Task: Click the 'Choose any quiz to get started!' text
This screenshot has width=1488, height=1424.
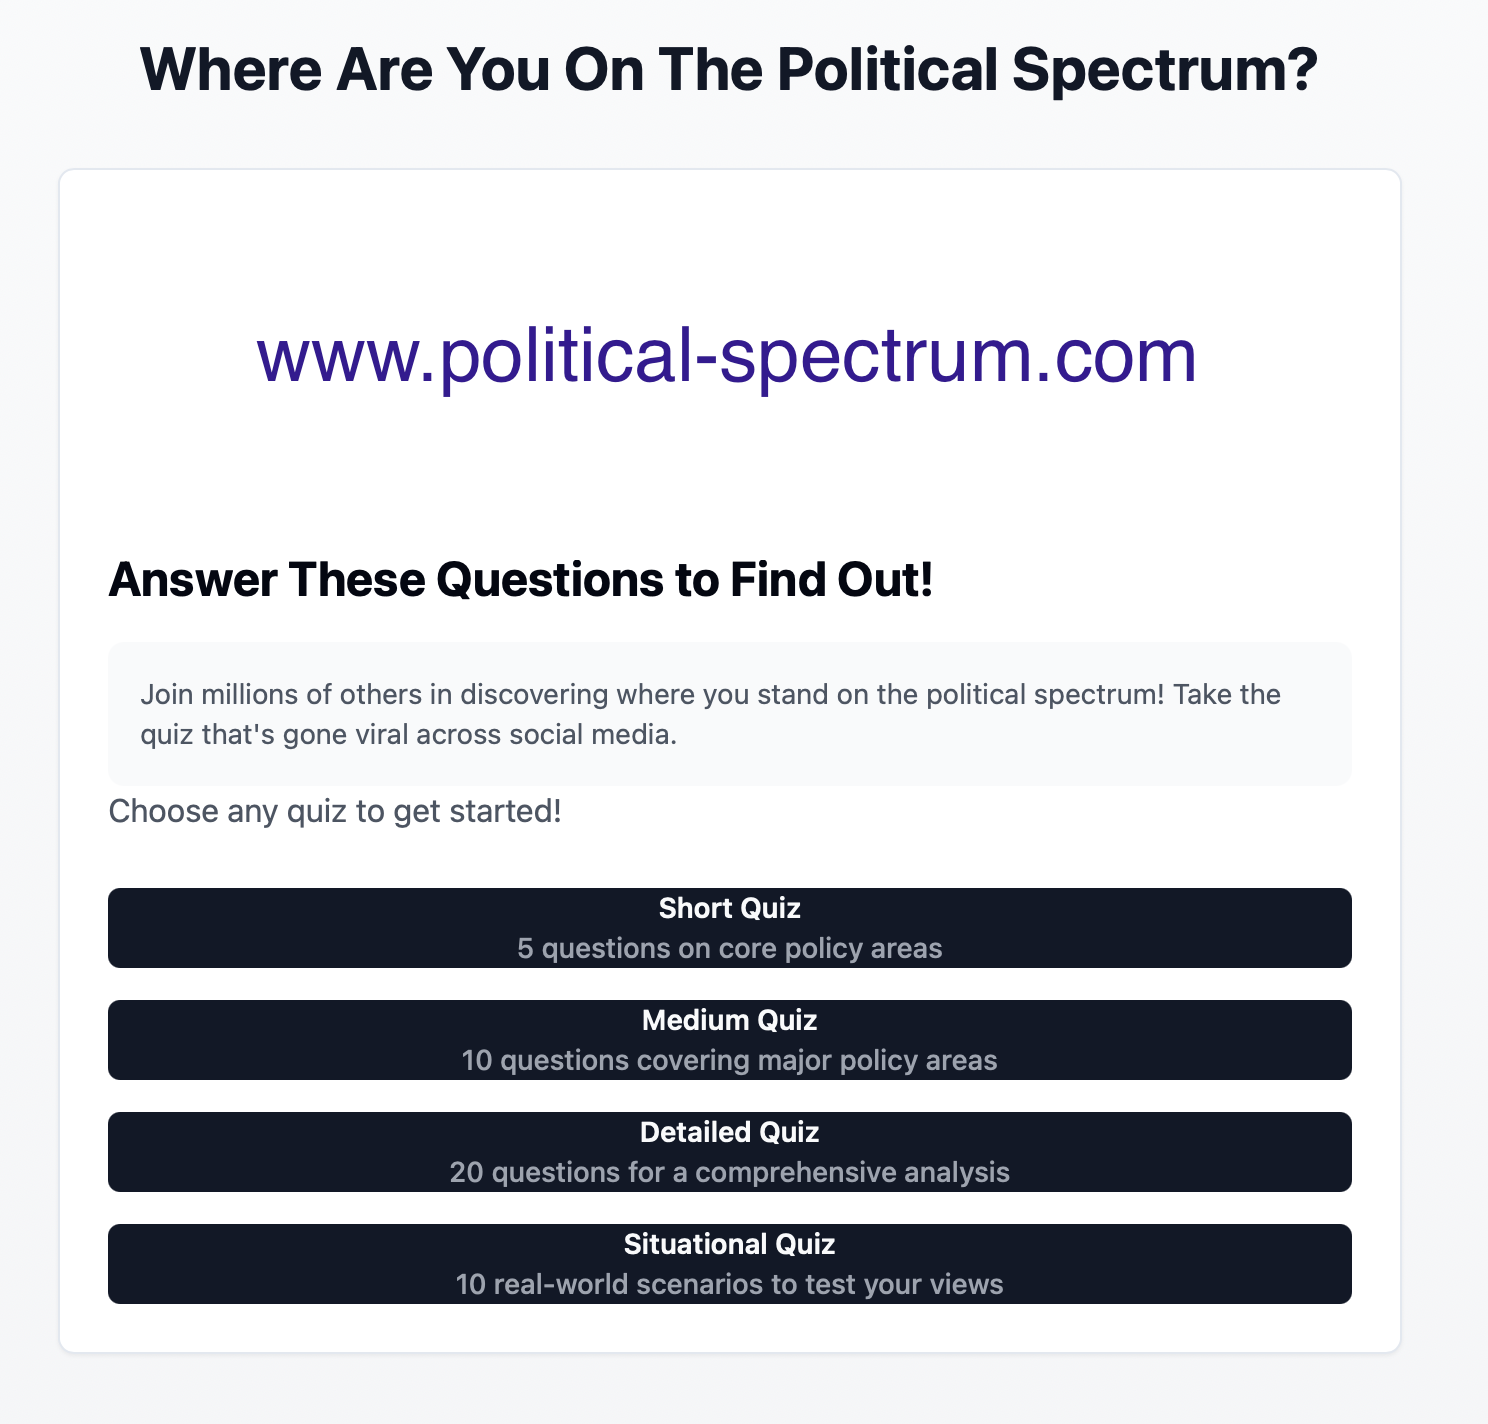Action: pyautogui.click(x=334, y=811)
